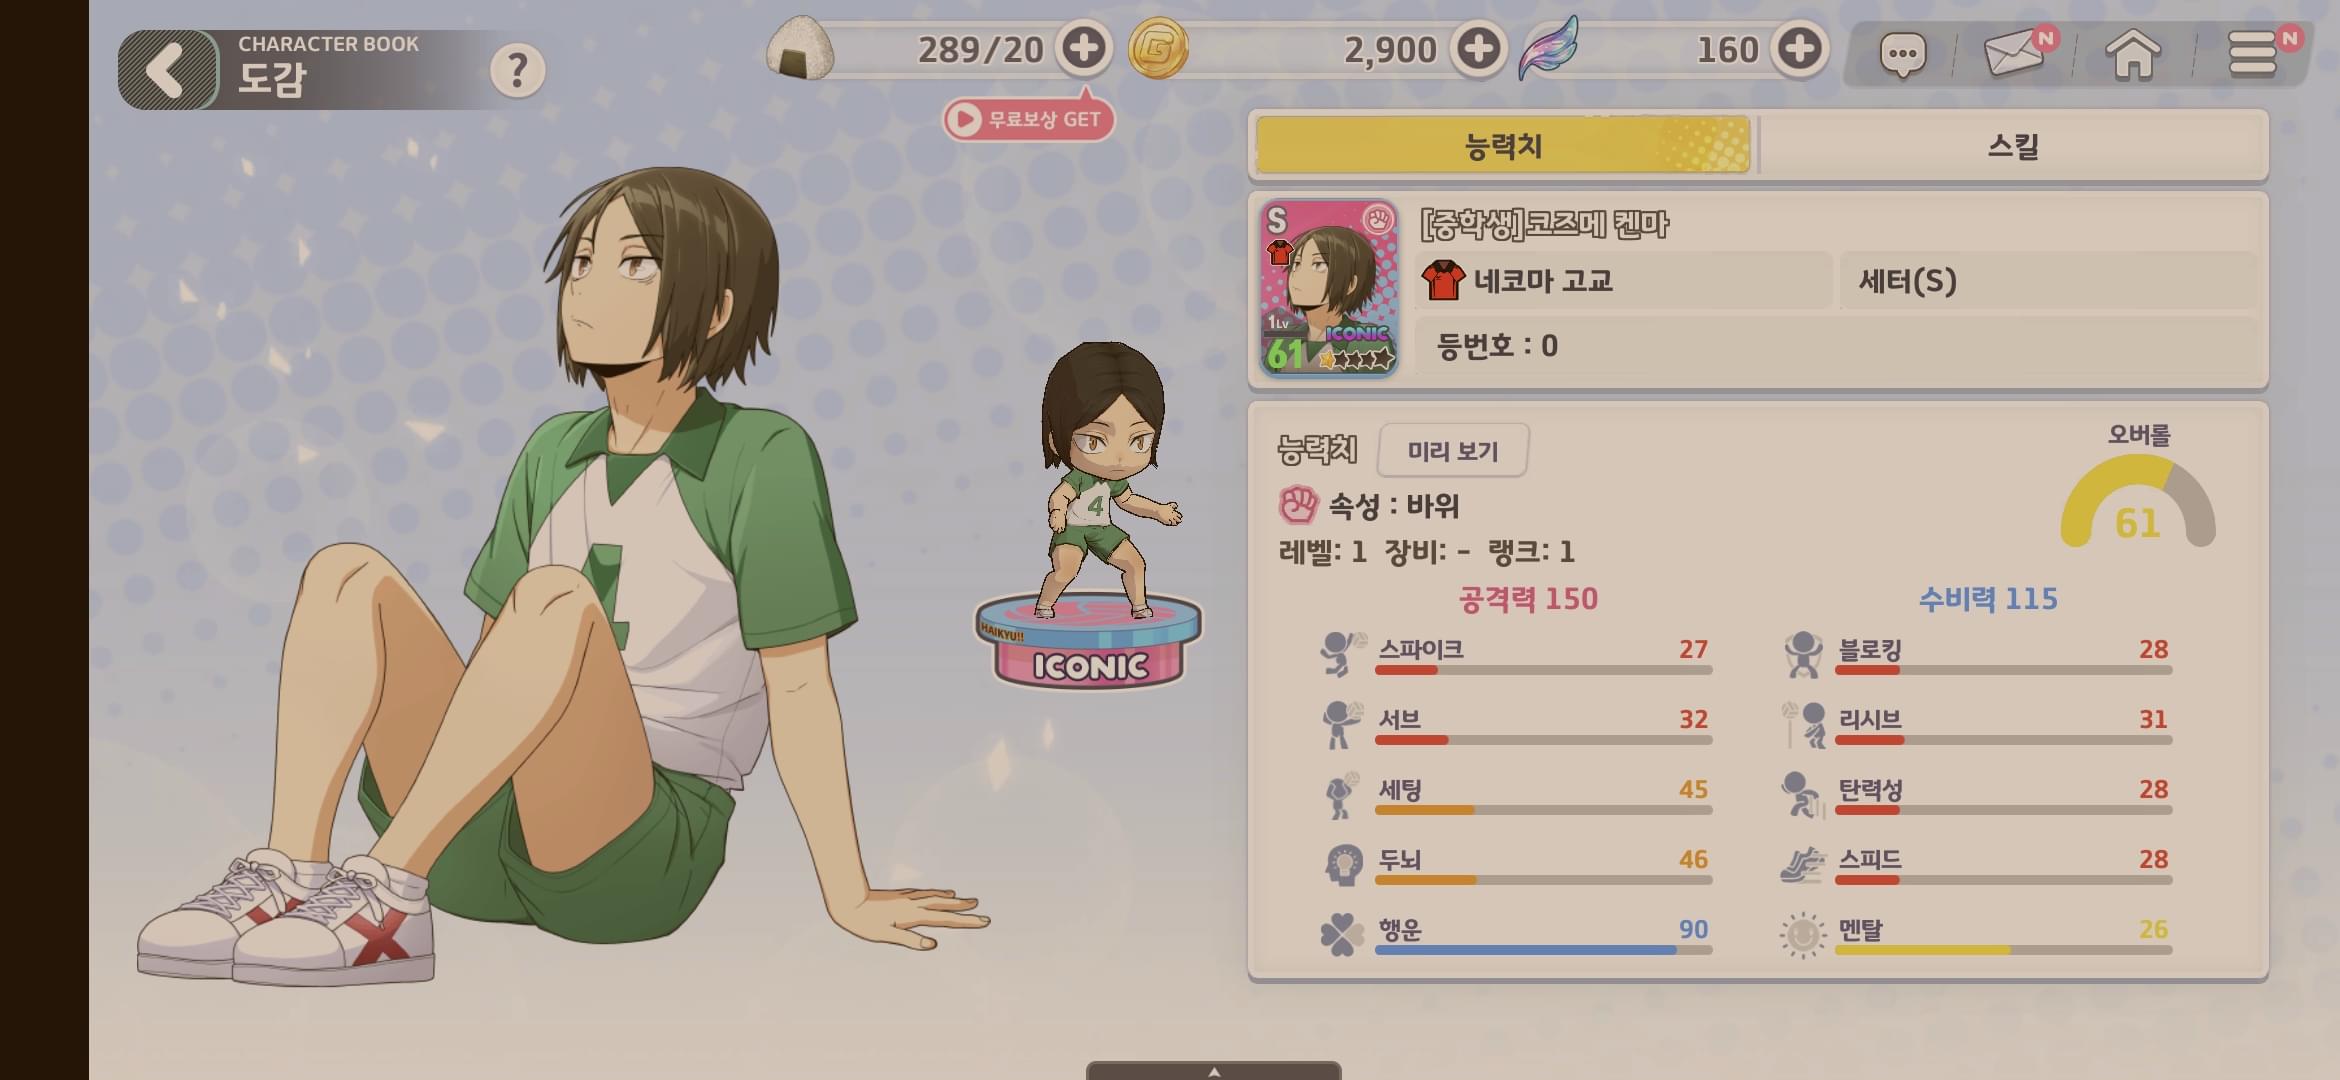
Task: Add gold coins with the plus button
Action: [1479, 48]
